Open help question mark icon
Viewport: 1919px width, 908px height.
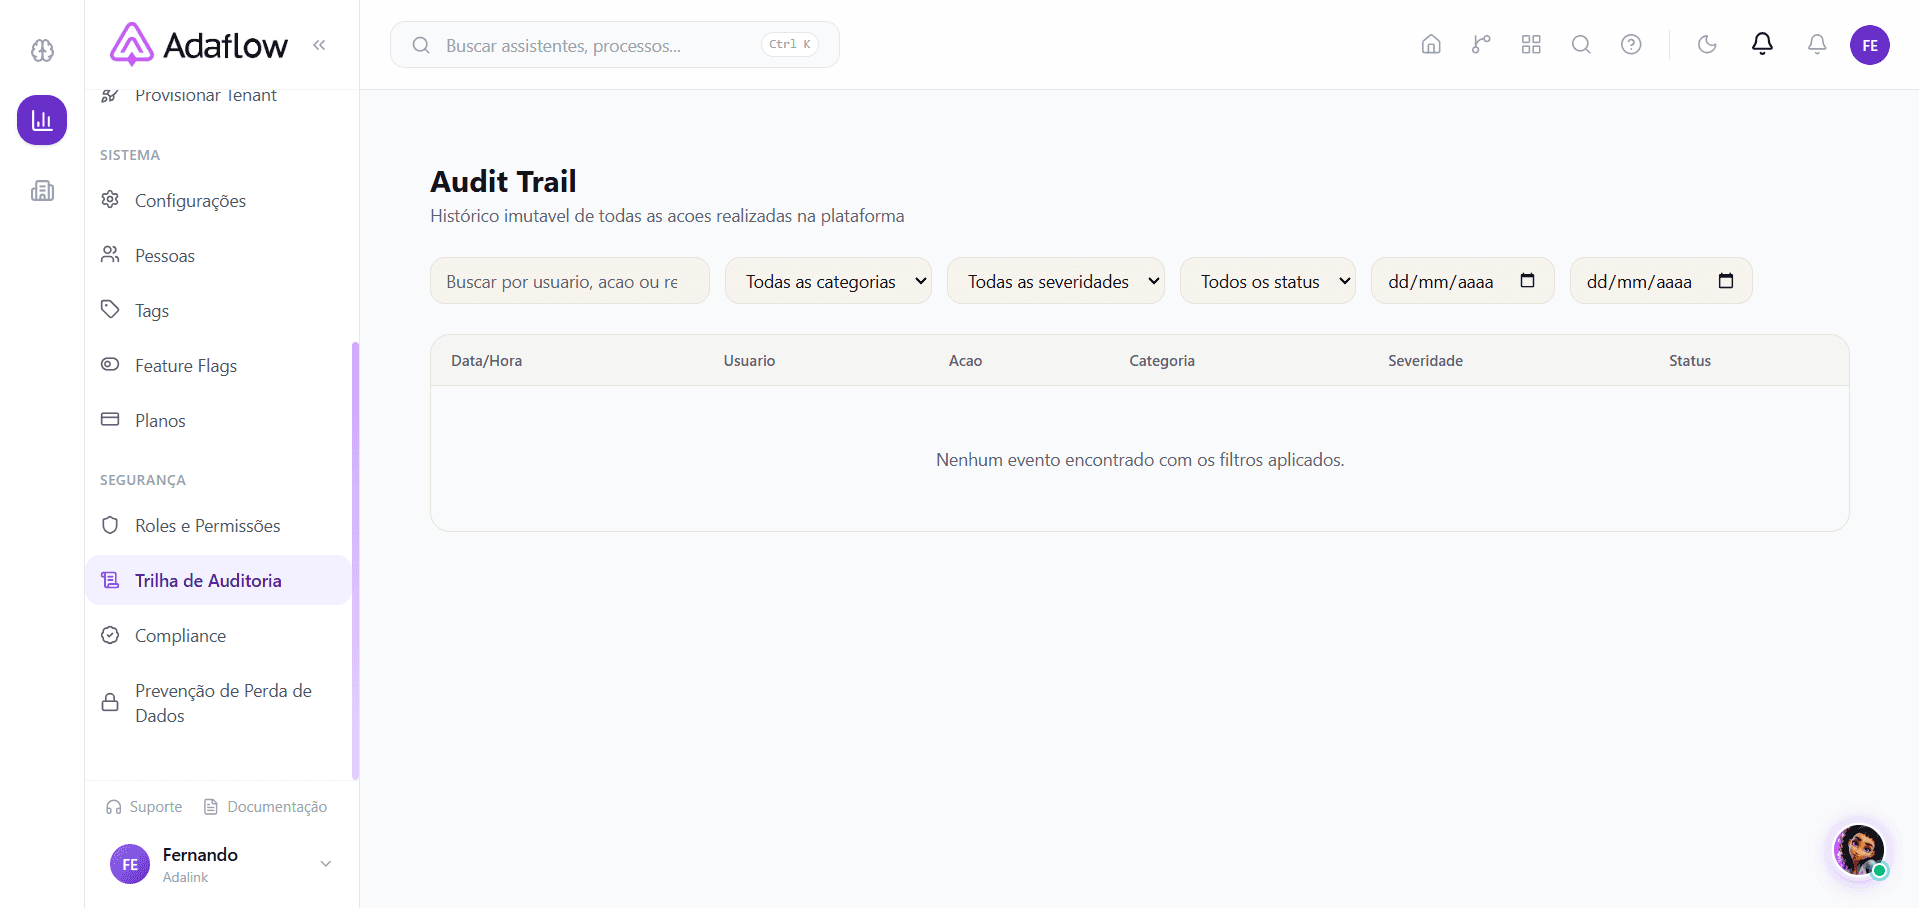click(1631, 45)
